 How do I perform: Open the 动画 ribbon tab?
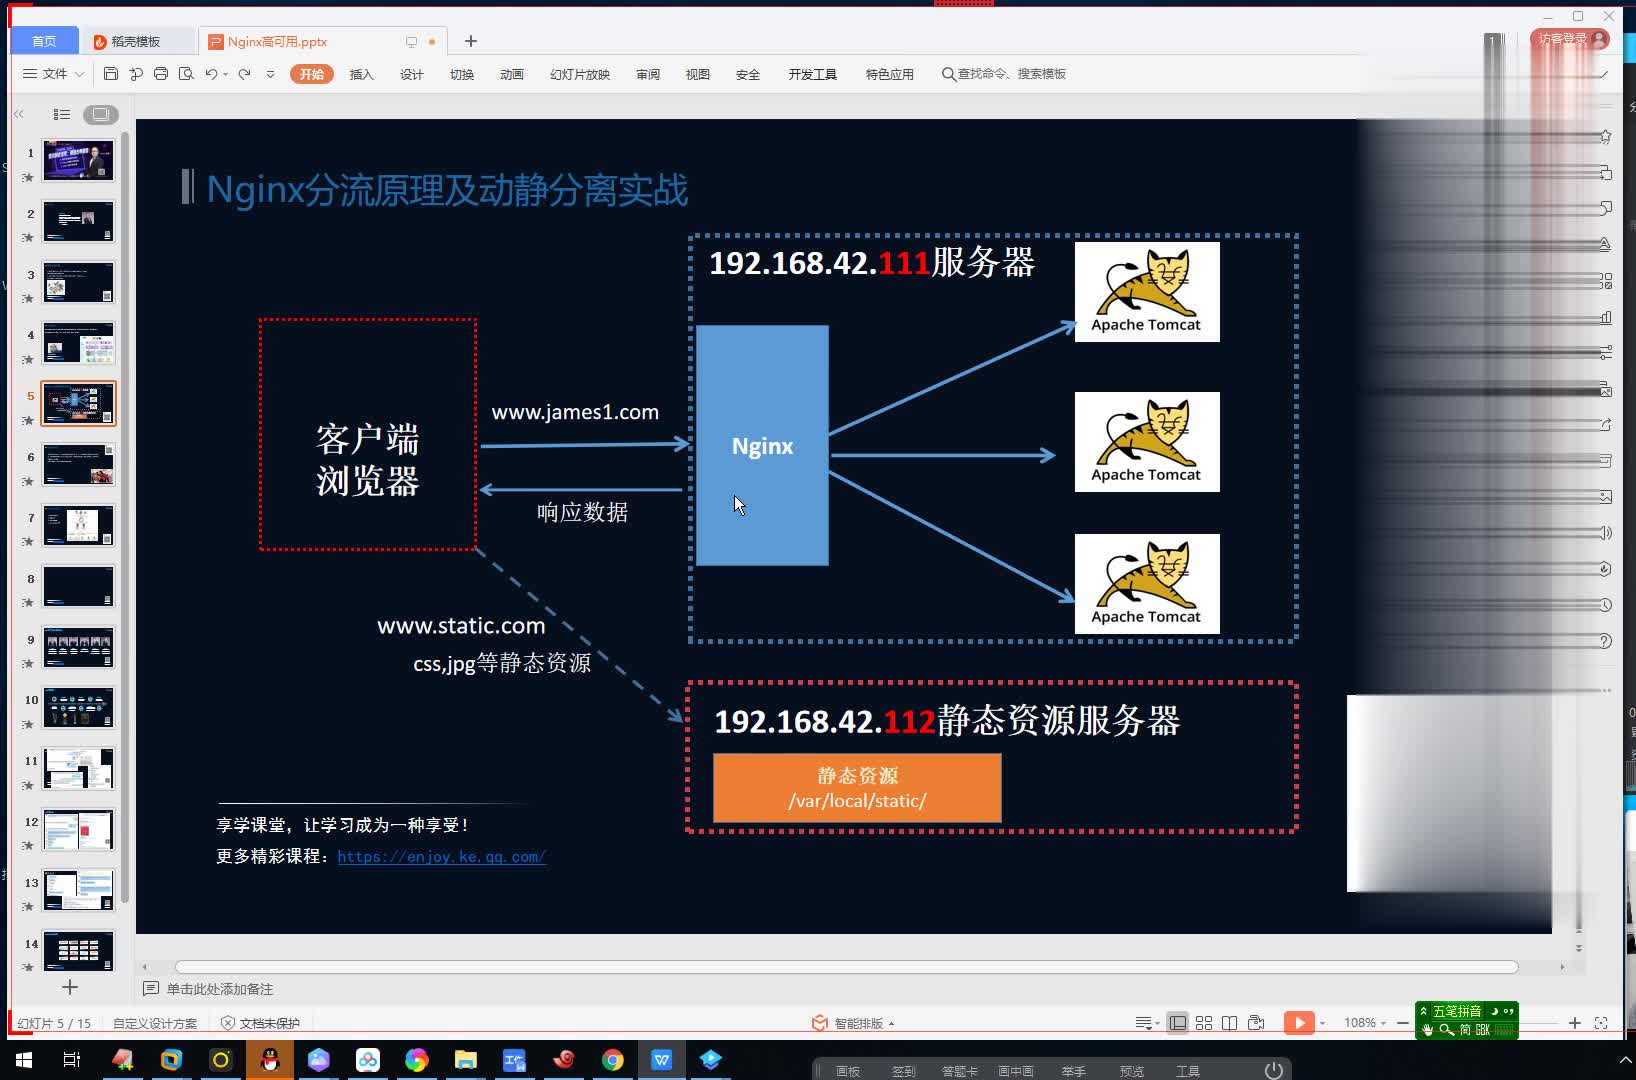[x=511, y=75]
